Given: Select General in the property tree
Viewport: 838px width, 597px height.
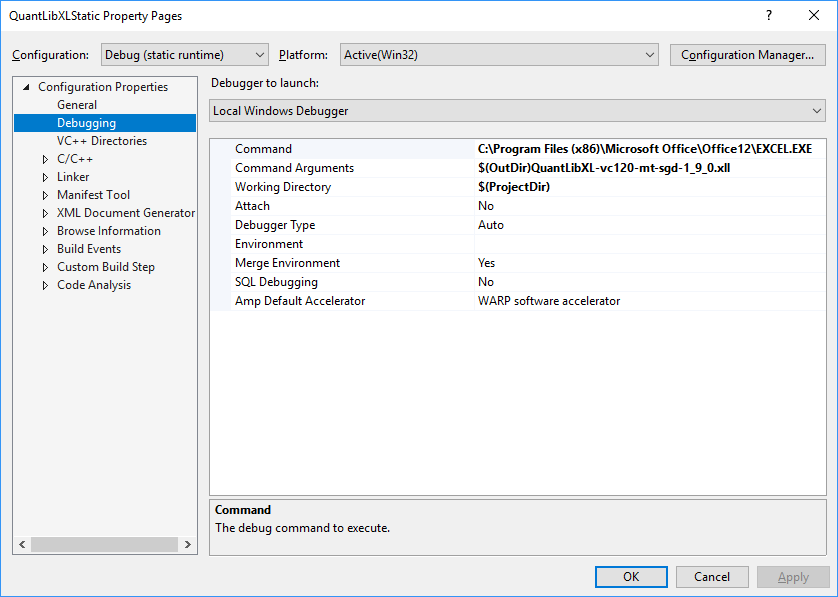Looking at the screenshot, I should [77, 105].
